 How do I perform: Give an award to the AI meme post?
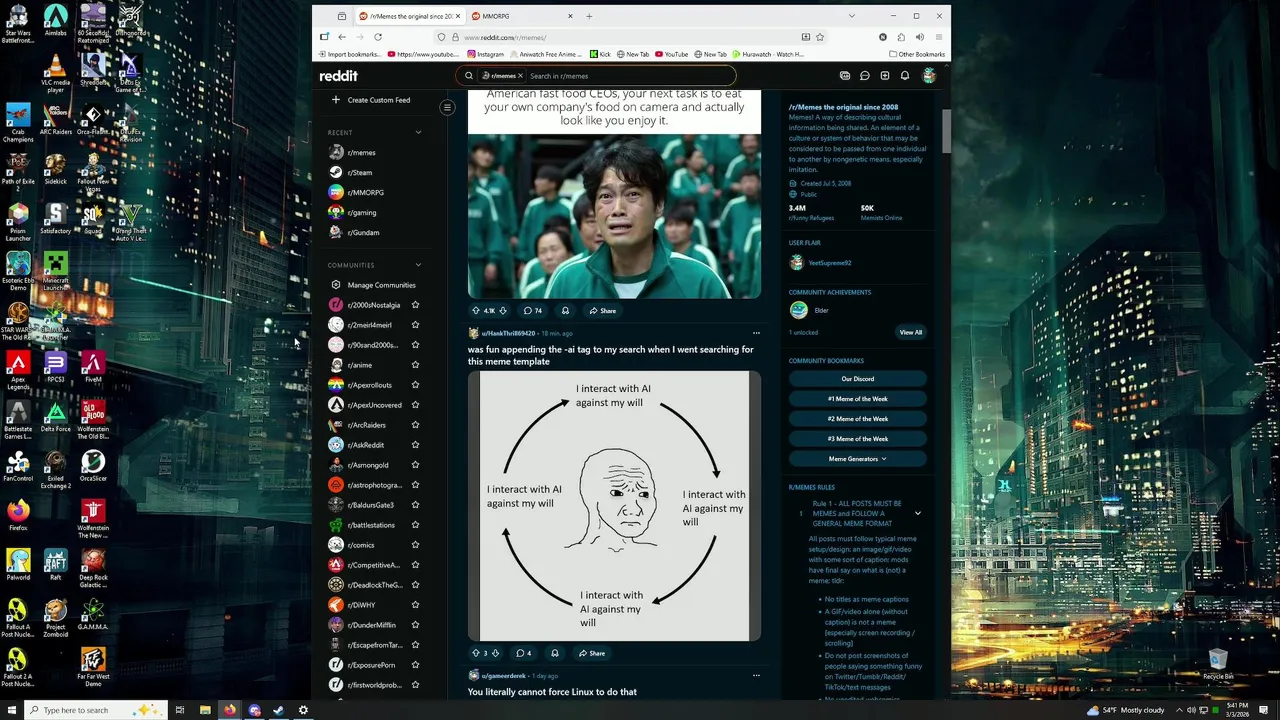click(x=555, y=653)
